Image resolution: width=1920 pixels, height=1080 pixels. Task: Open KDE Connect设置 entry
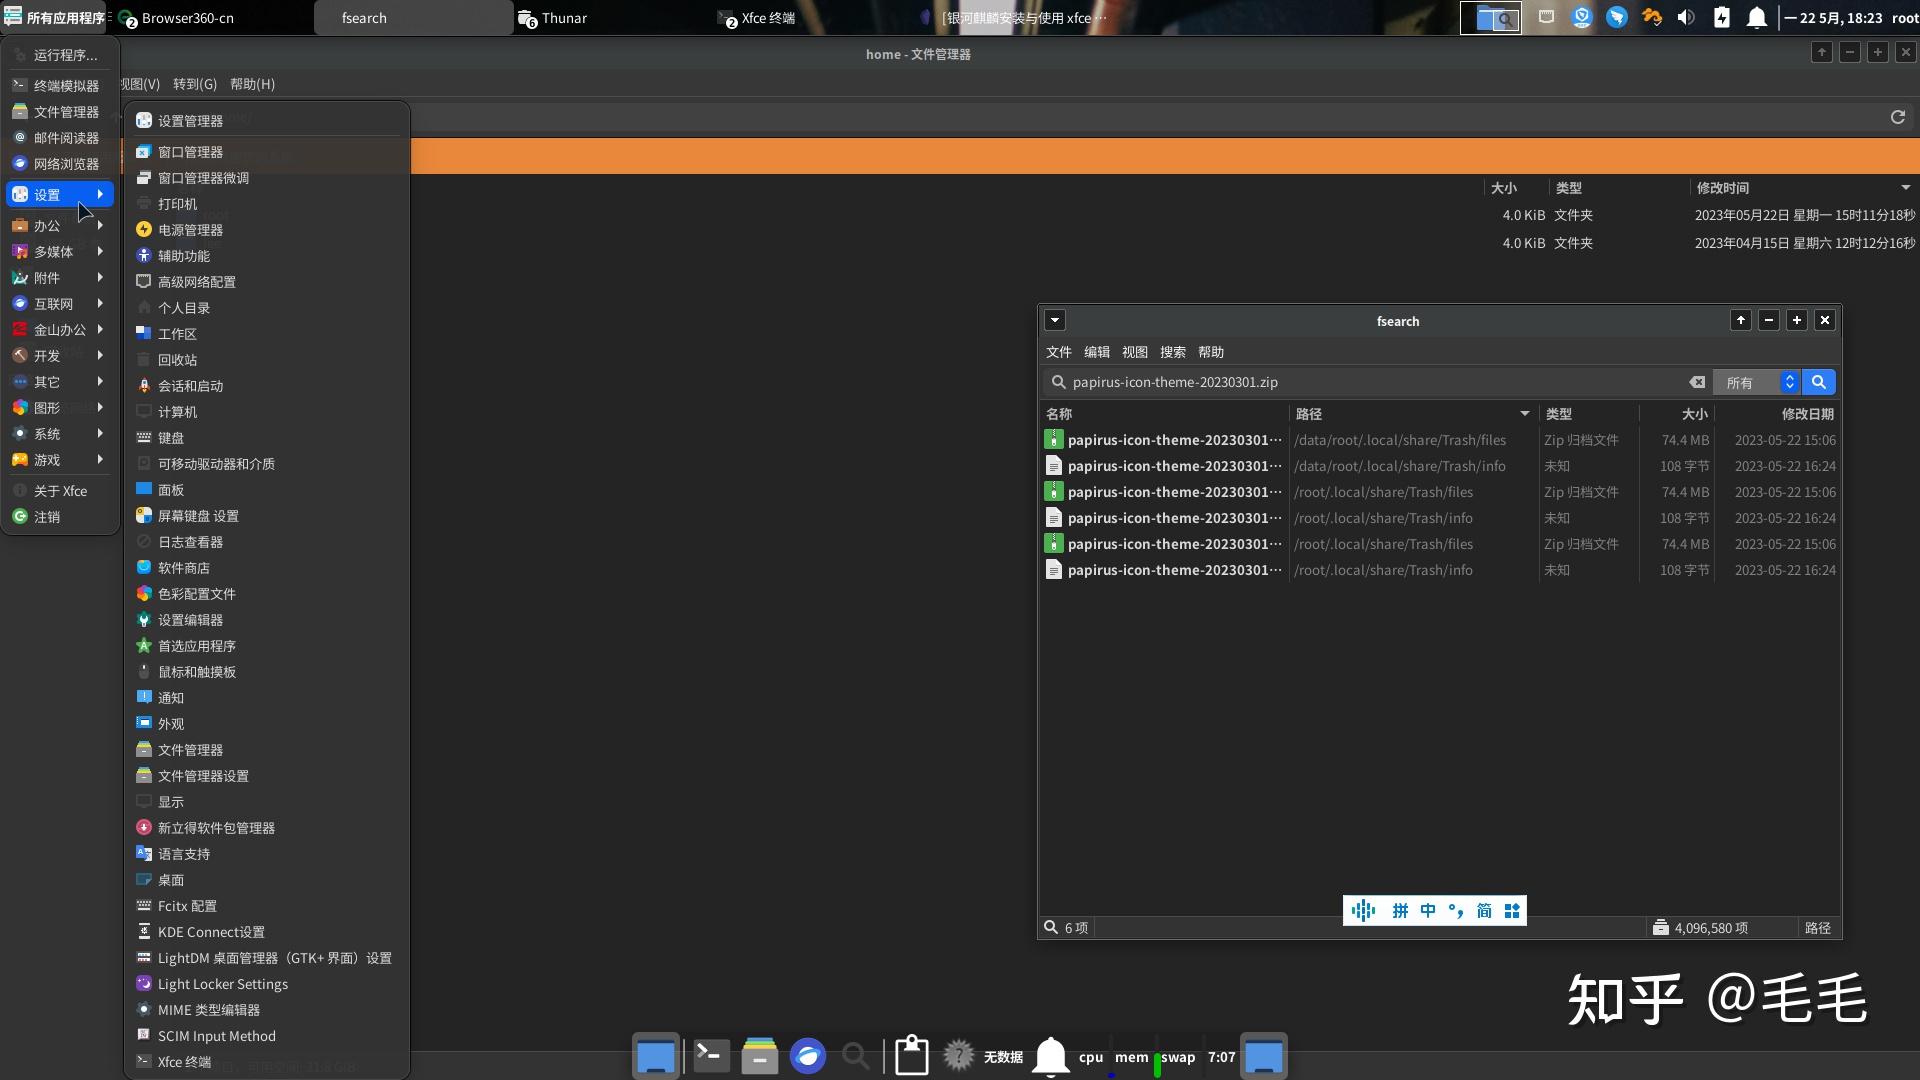(x=266, y=932)
